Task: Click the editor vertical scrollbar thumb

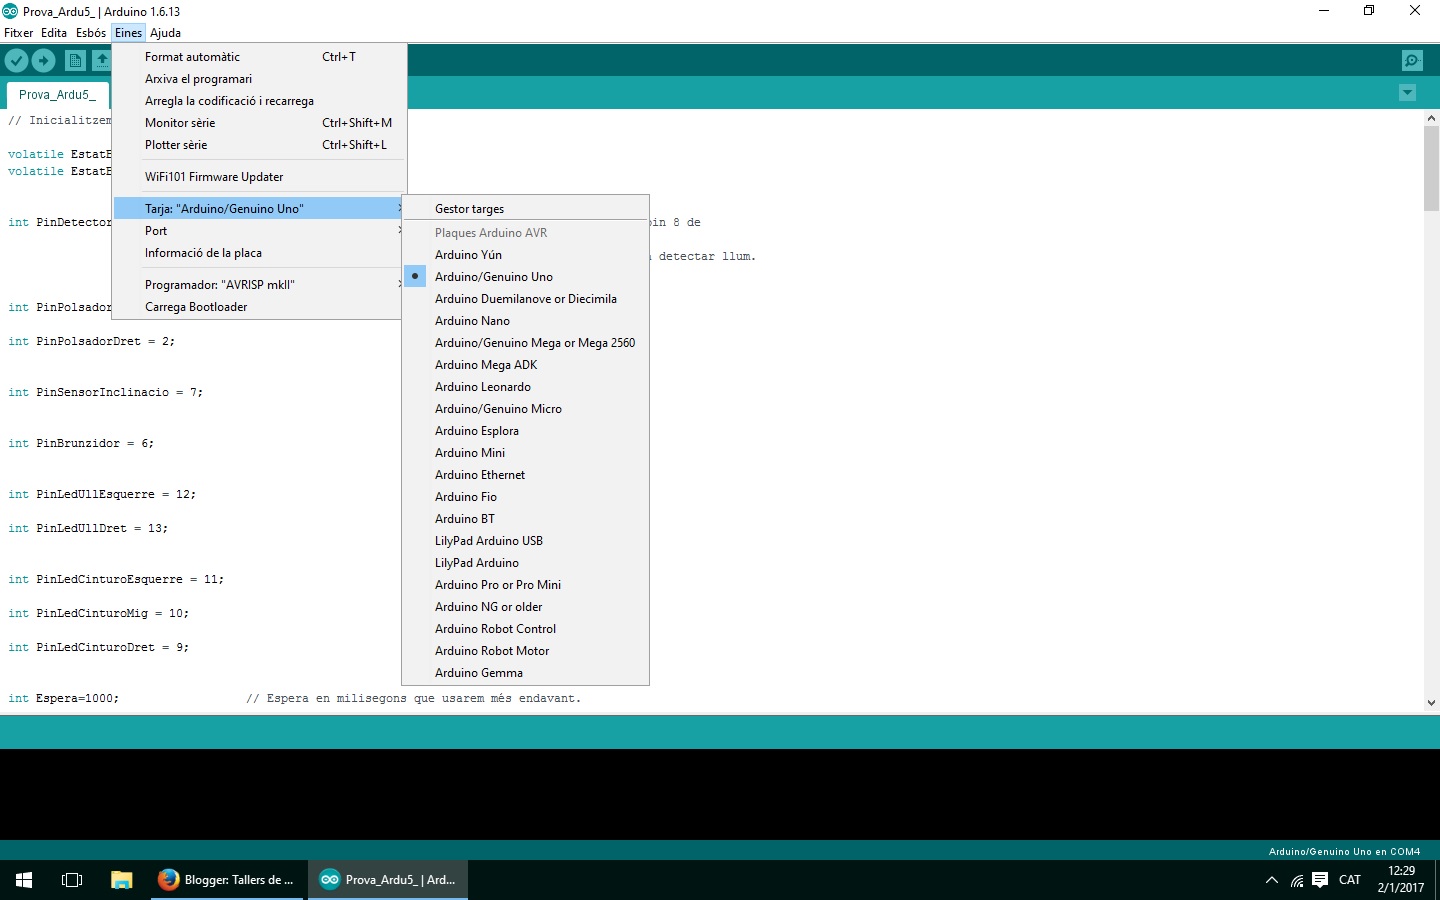Action: click(x=1431, y=168)
